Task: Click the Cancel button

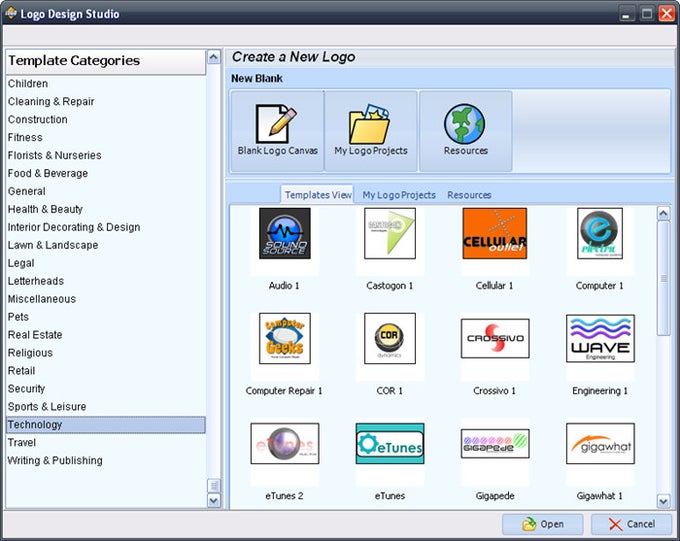Action: [631, 524]
